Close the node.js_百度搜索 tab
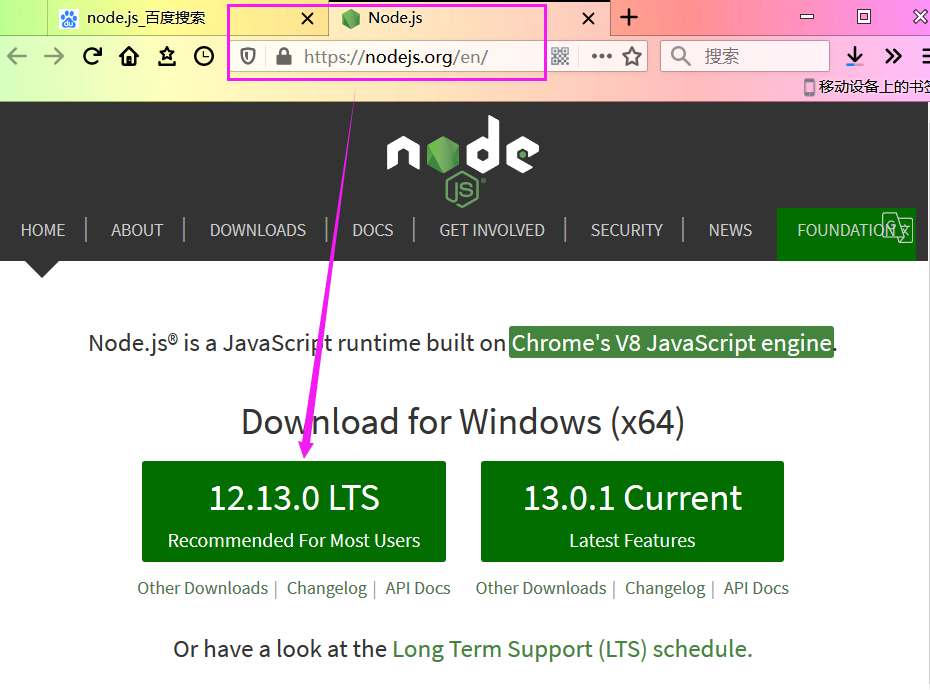The height and width of the screenshot is (690, 930). coord(307,19)
